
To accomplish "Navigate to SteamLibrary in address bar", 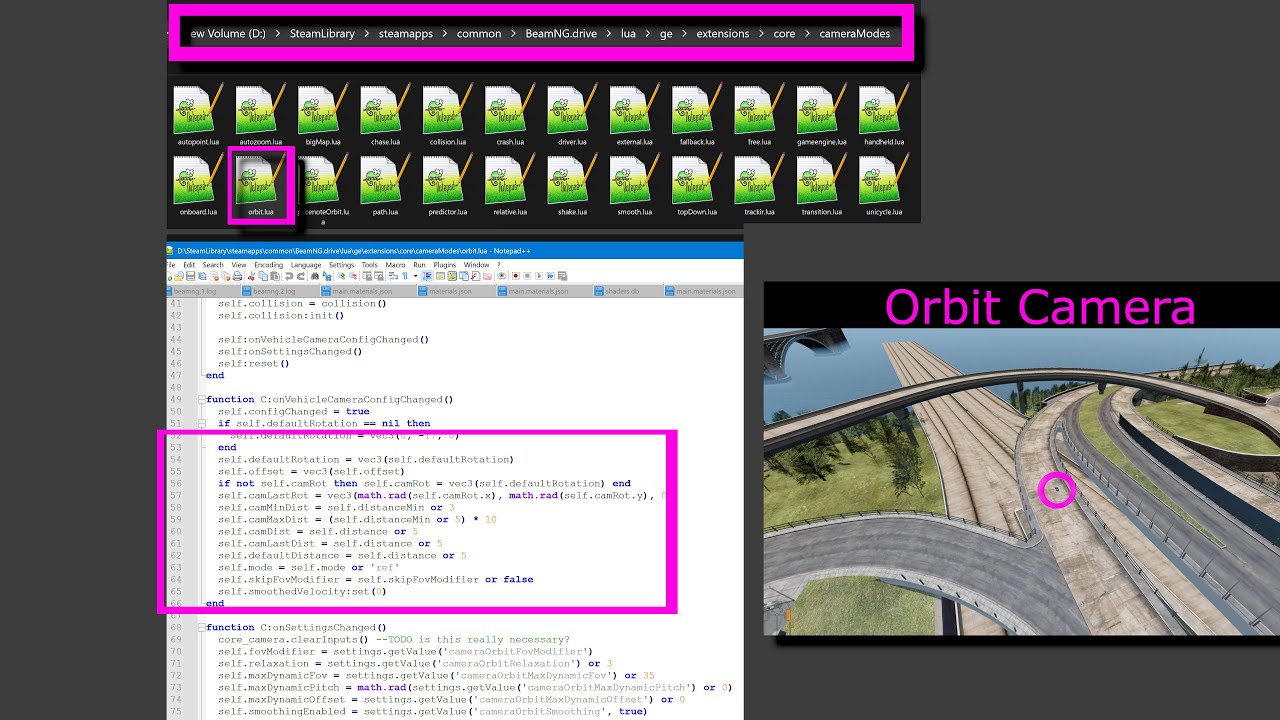I will [x=322, y=33].
